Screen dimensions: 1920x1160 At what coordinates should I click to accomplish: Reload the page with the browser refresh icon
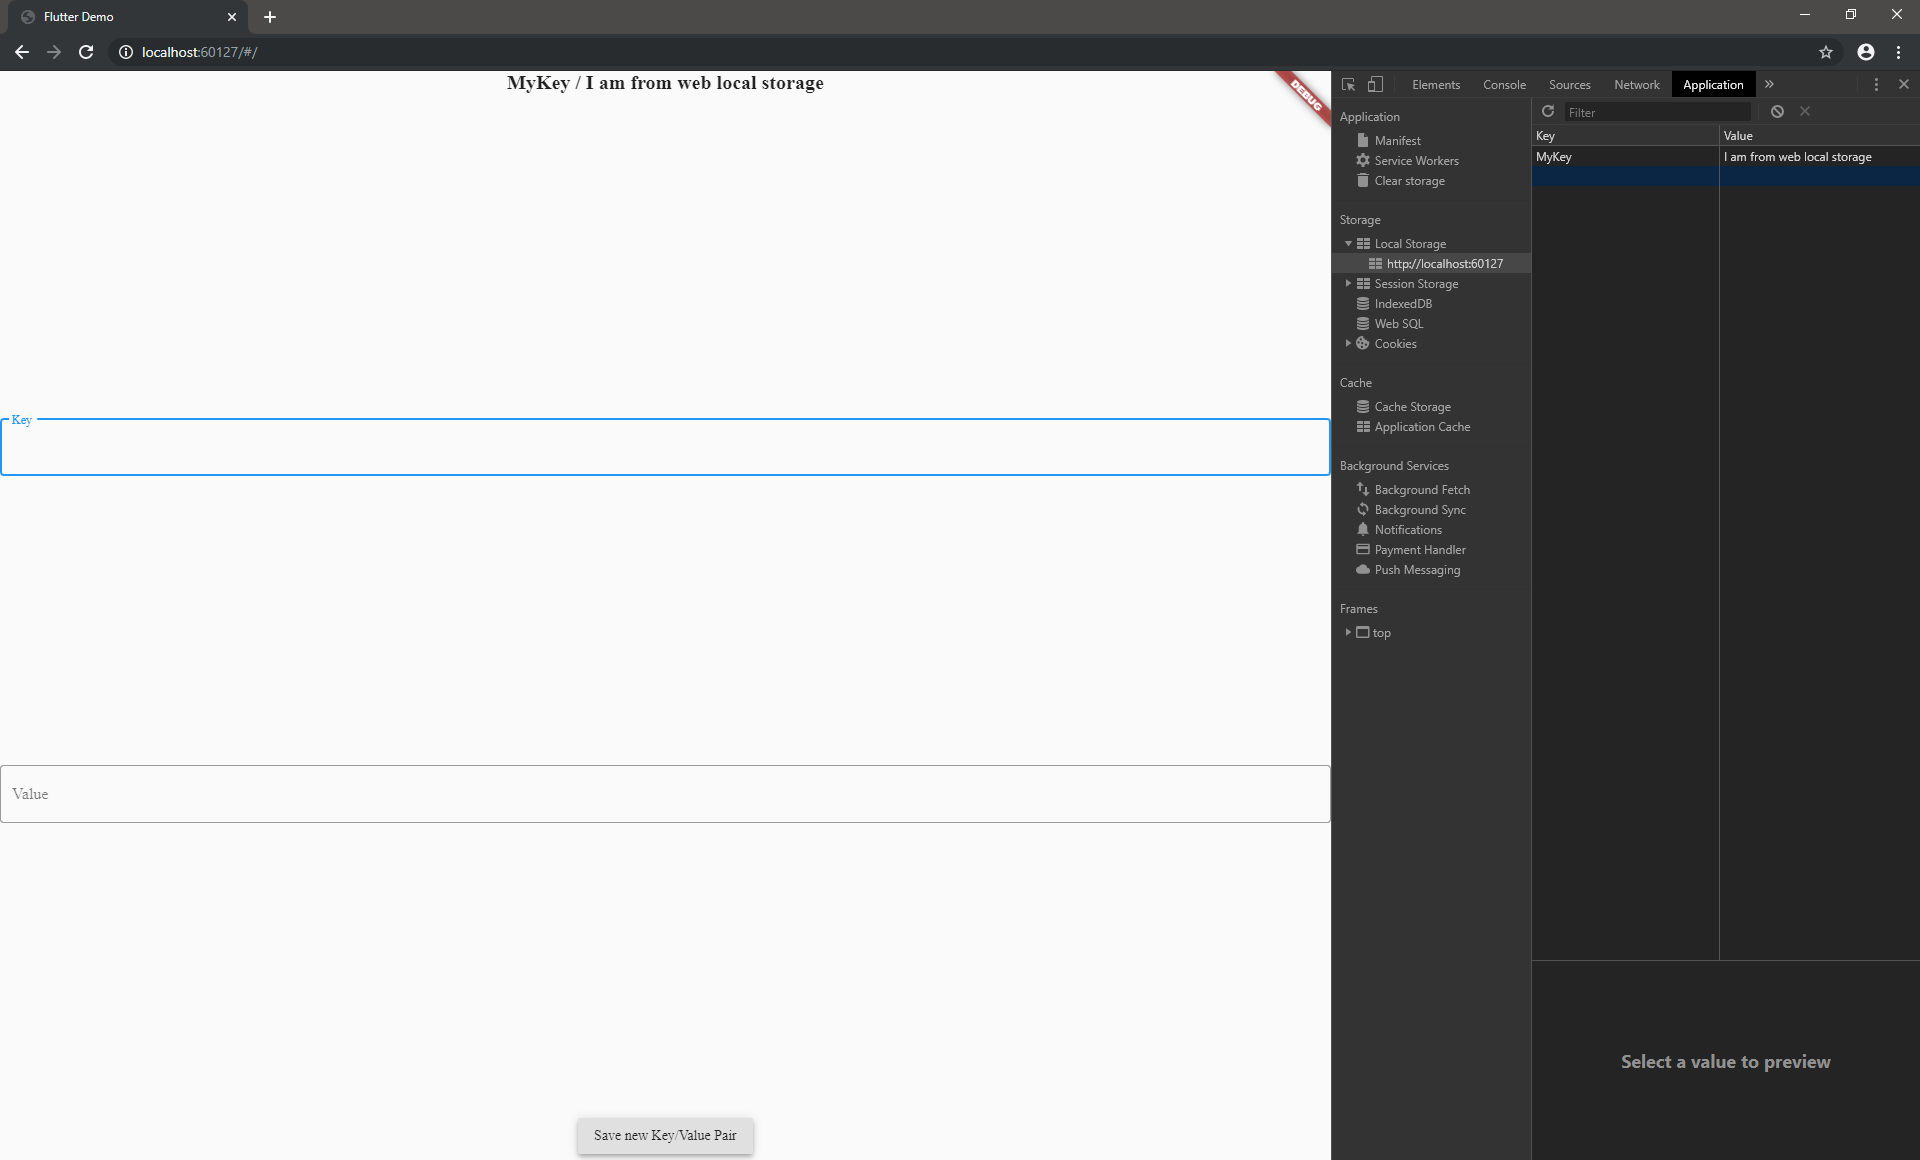(86, 52)
